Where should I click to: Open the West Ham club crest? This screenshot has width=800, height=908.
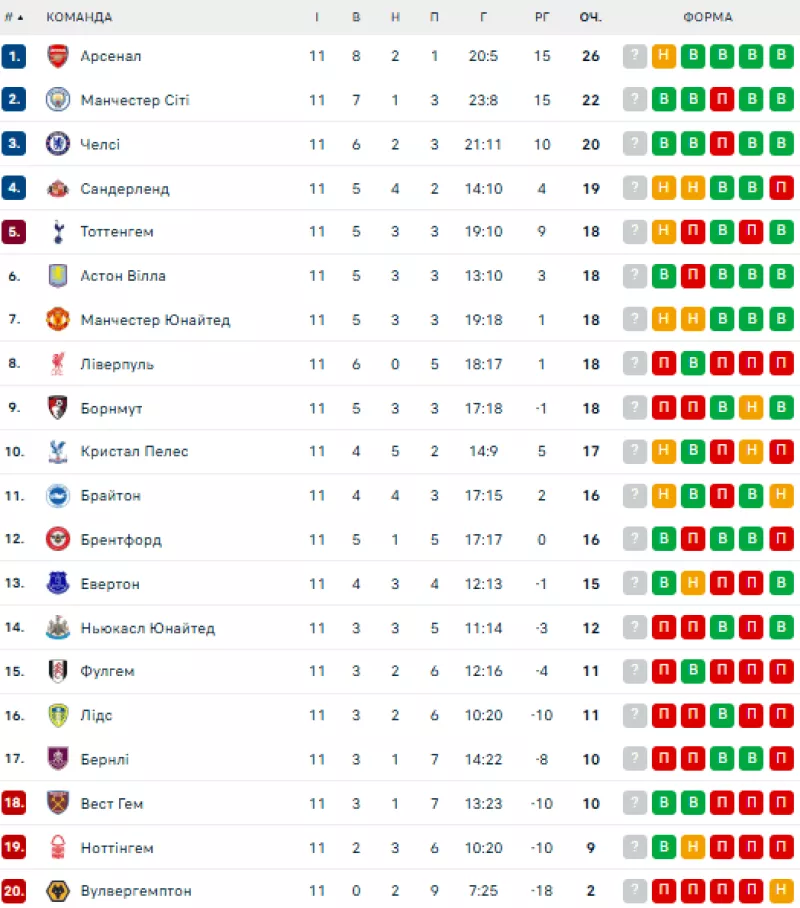coord(57,803)
